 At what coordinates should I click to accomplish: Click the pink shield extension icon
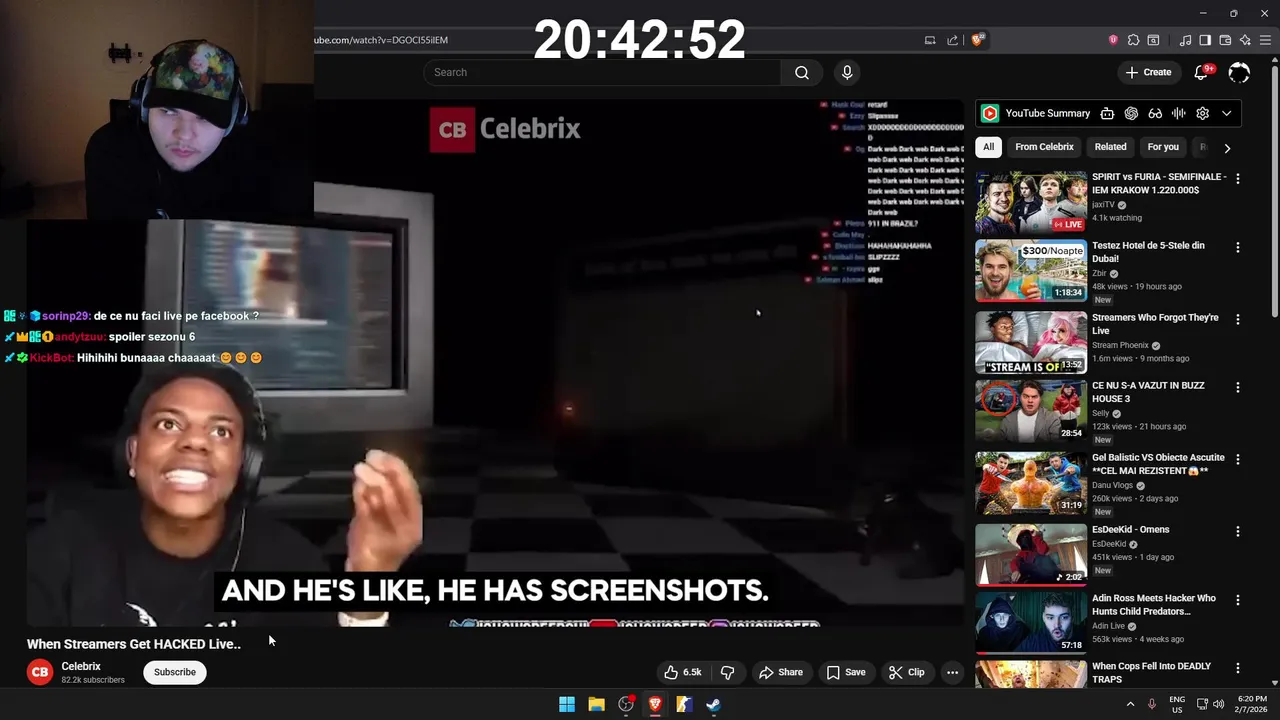(1113, 40)
